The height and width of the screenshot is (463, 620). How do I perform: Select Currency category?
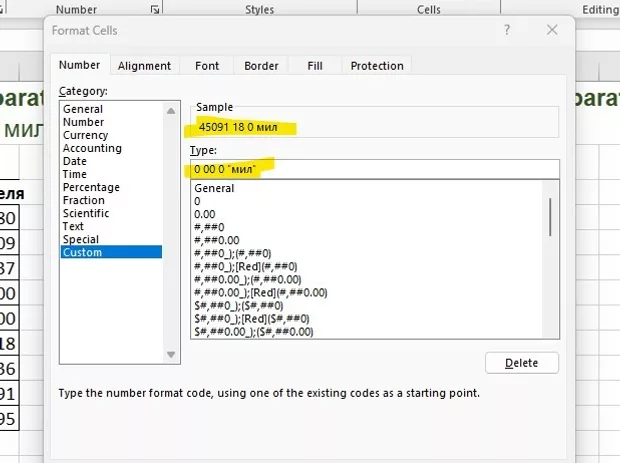[x=85, y=135]
